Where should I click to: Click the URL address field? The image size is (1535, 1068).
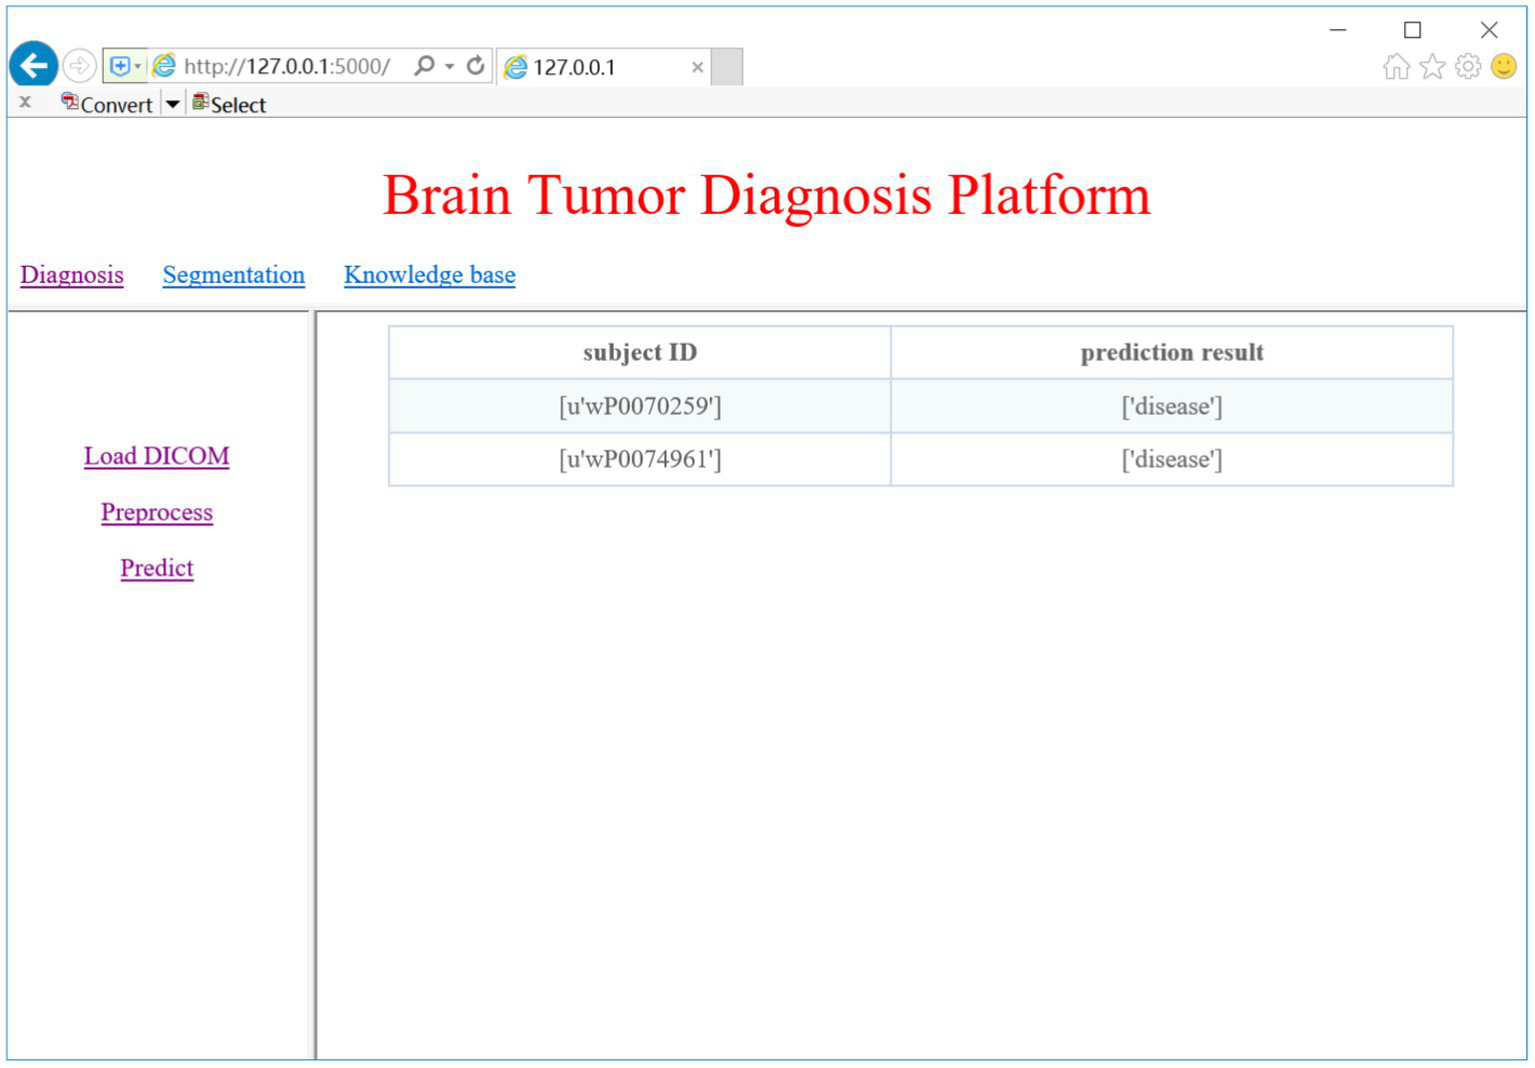click(287, 66)
